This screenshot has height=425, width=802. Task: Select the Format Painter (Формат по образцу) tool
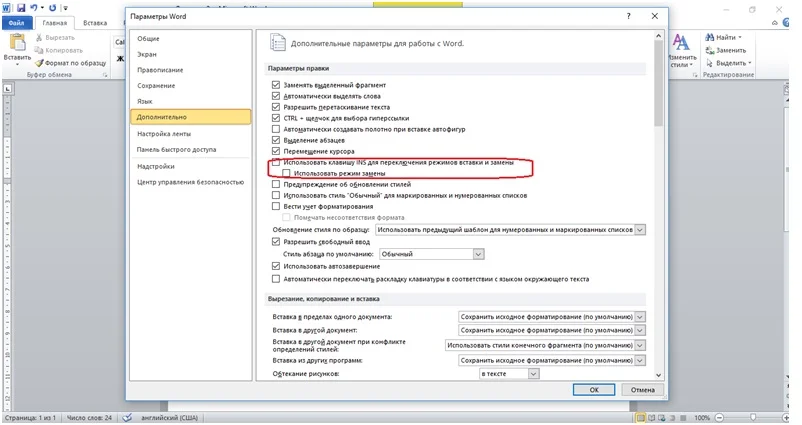point(72,61)
